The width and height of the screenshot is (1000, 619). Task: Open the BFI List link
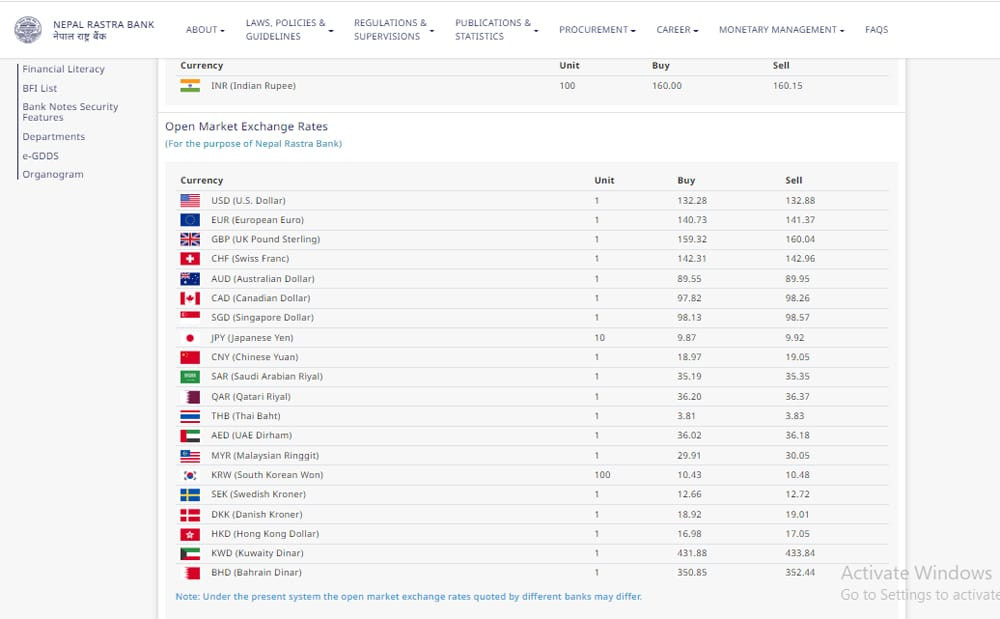pyautogui.click(x=40, y=89)
